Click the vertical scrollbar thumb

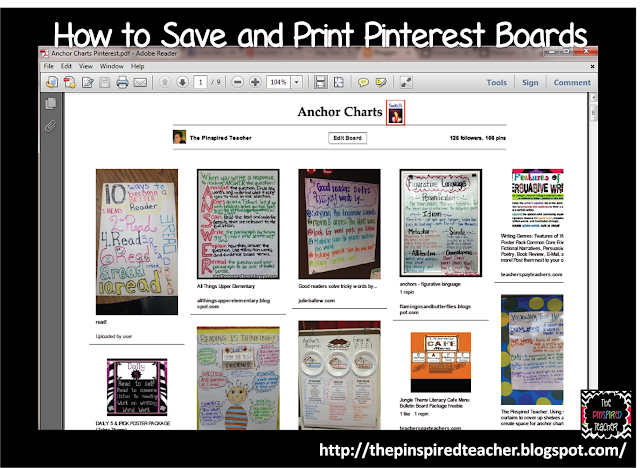point(593,113)
